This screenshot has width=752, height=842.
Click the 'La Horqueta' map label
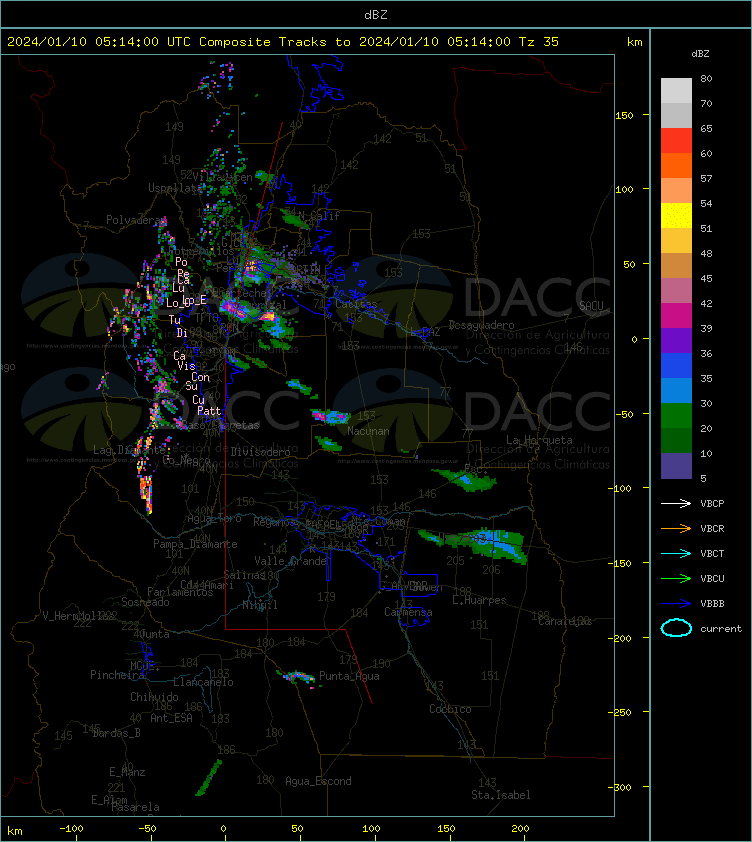pos(539,440)
